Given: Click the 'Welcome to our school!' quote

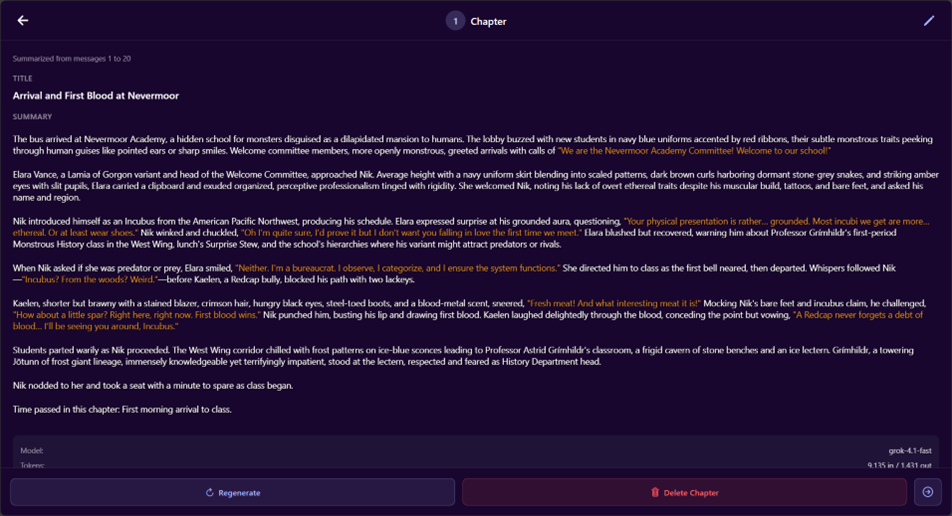Looking at the screenshot, I should (694, 151).
